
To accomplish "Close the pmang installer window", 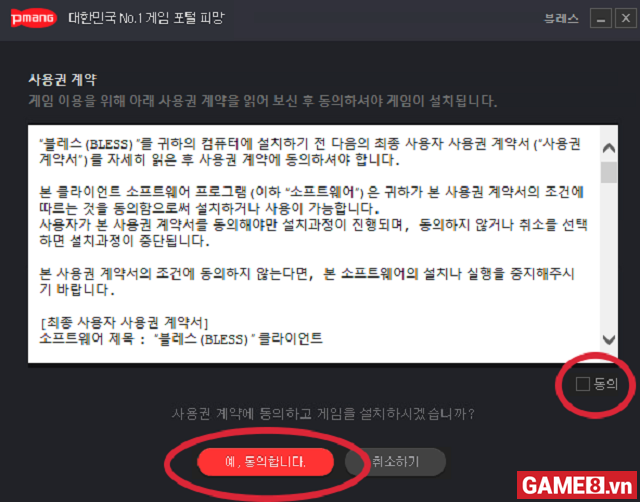I will click(x=626, y=18).
